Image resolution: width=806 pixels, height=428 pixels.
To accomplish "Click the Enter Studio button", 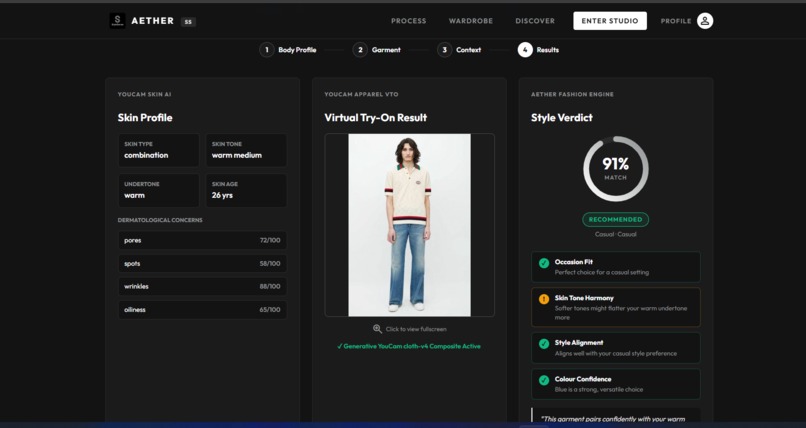I will click(x=610, y=21).
